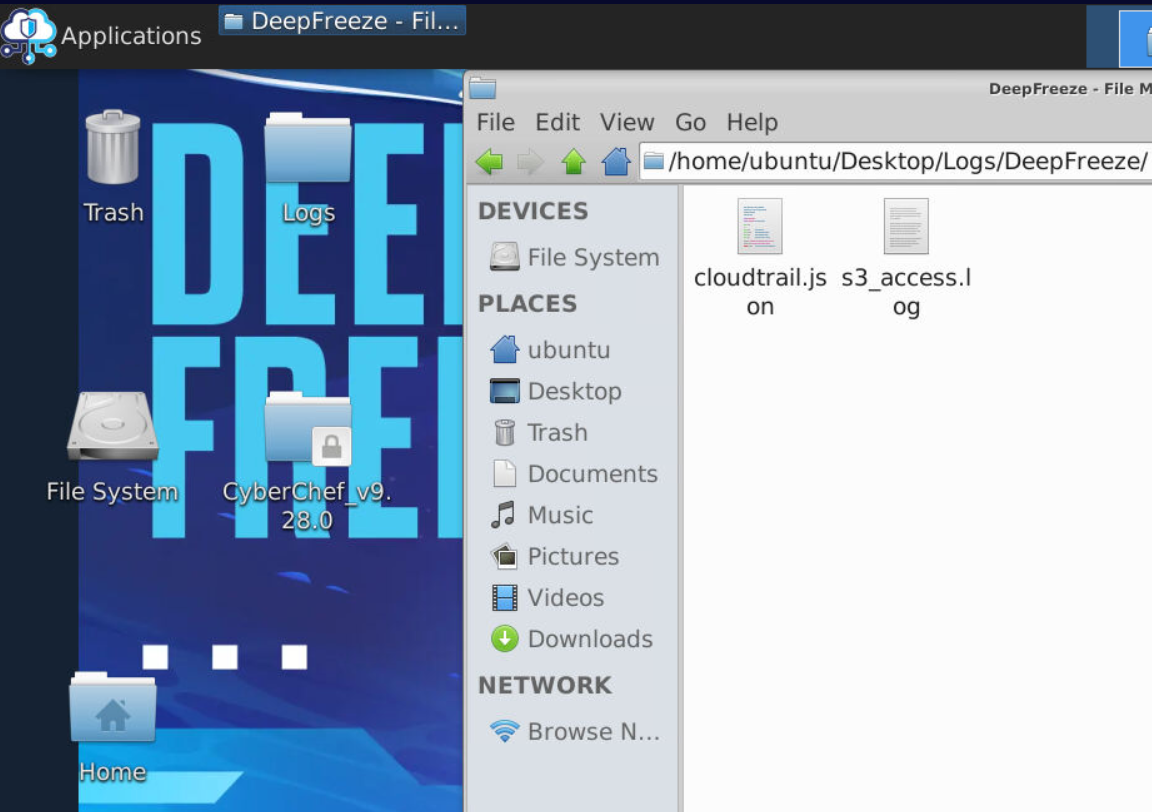Open the Help menu
This screenshot has height=812, width=1152.
(x=752, y=122)
